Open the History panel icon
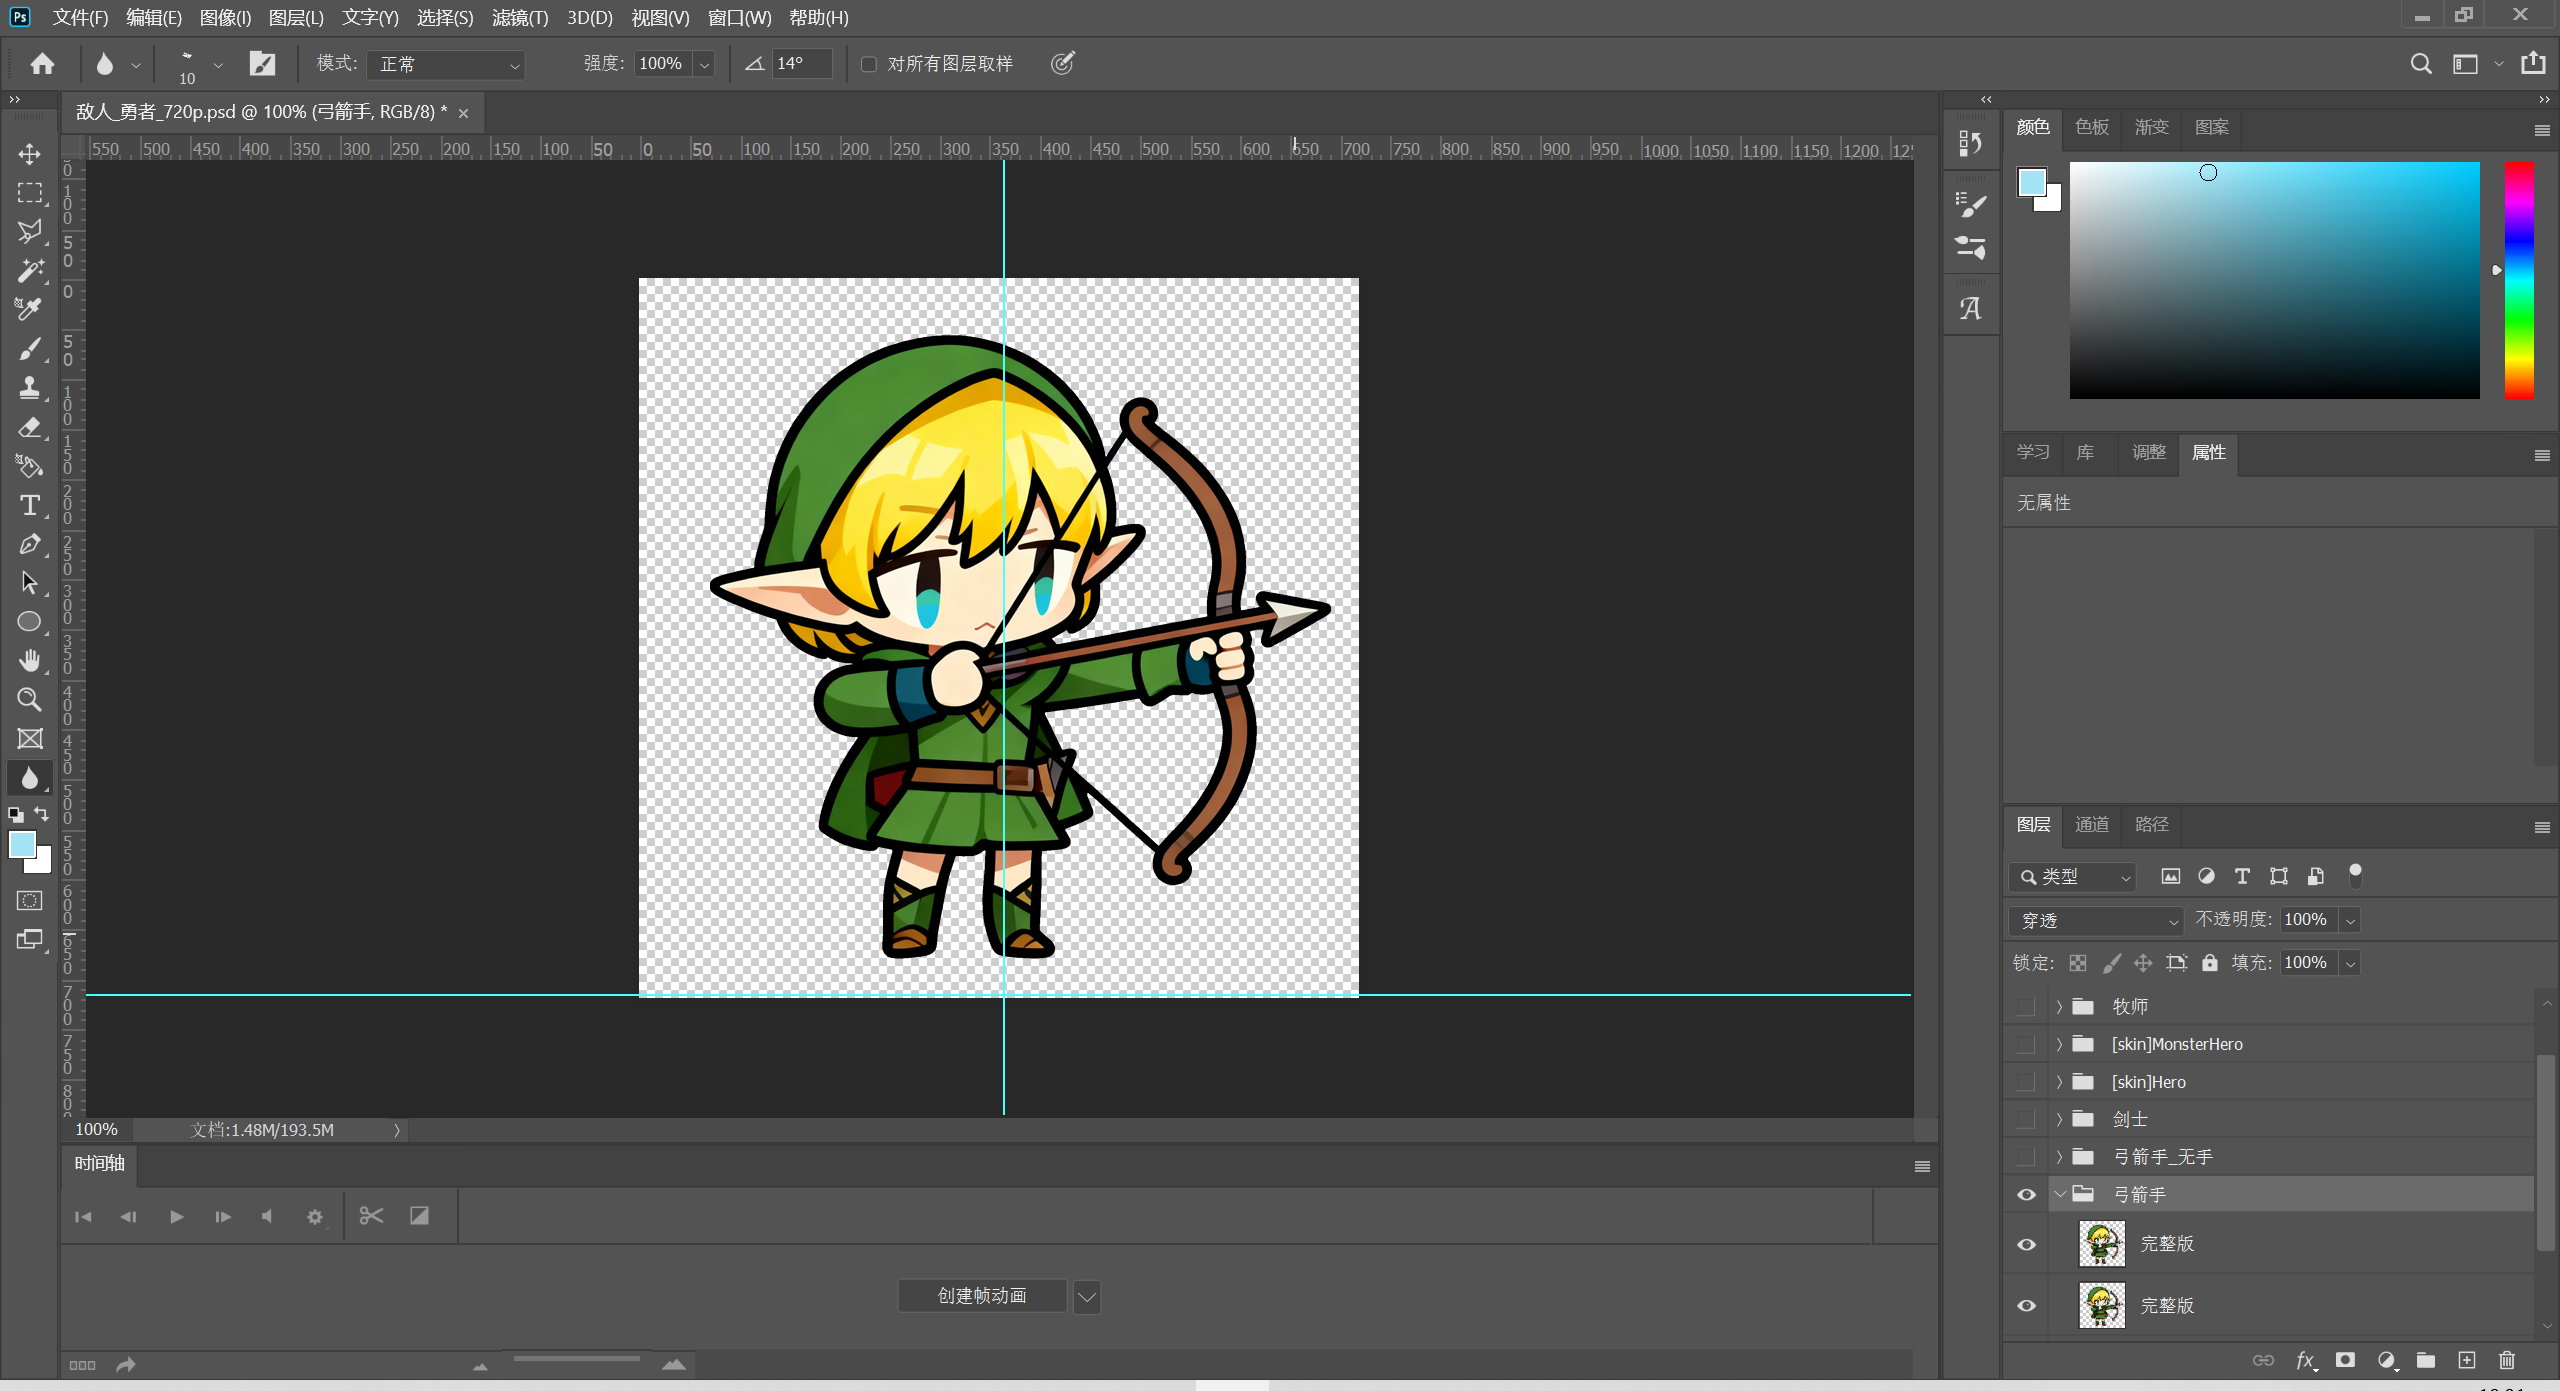 (x=1970, y=144)
